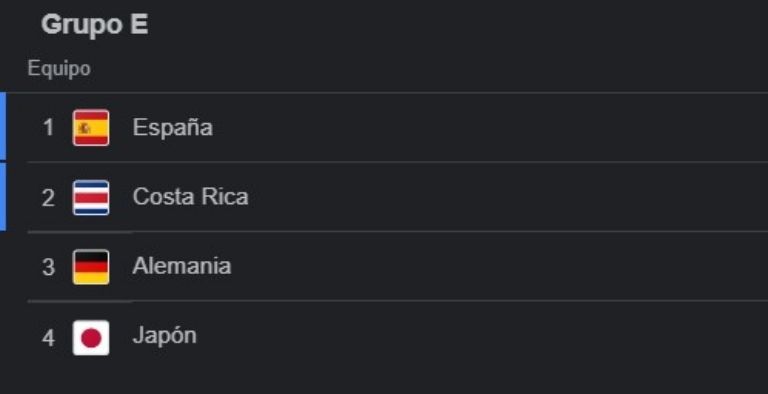The image size is (768, 394).
Task: Click the blue qualification bar next to Costa Rica
Action: point(3,197)
